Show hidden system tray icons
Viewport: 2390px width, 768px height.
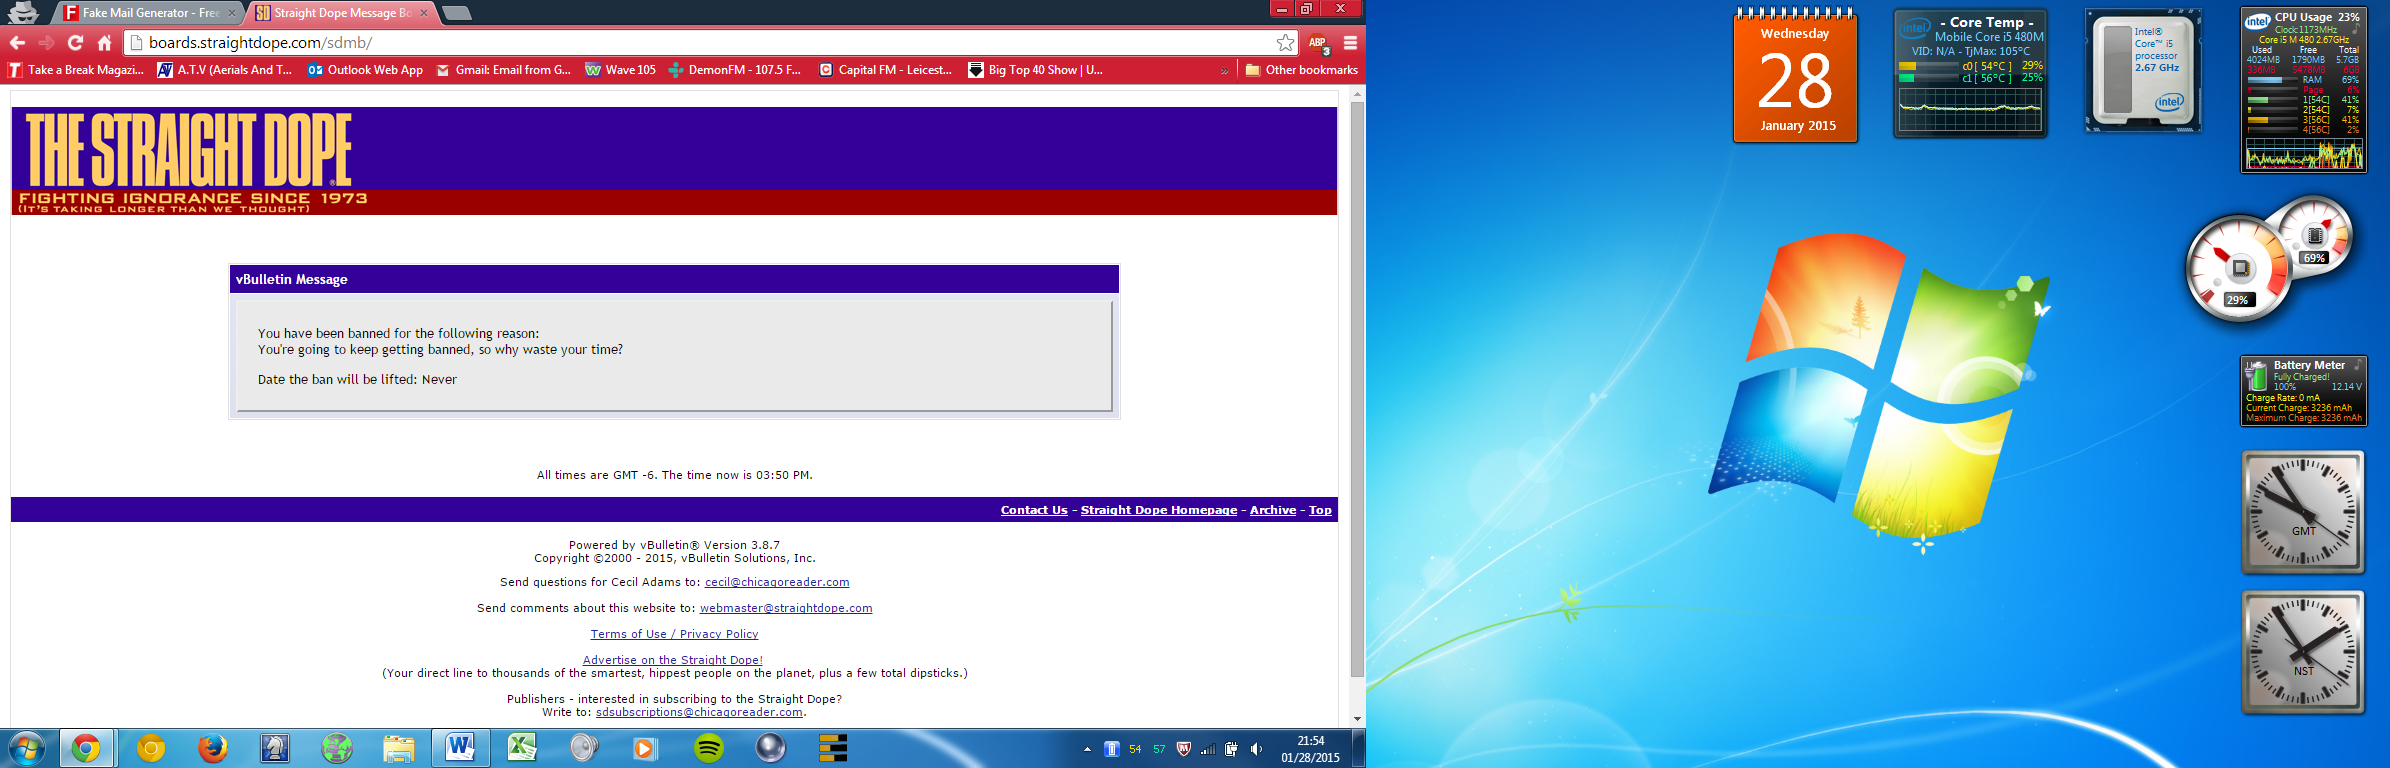point(1087,749)
